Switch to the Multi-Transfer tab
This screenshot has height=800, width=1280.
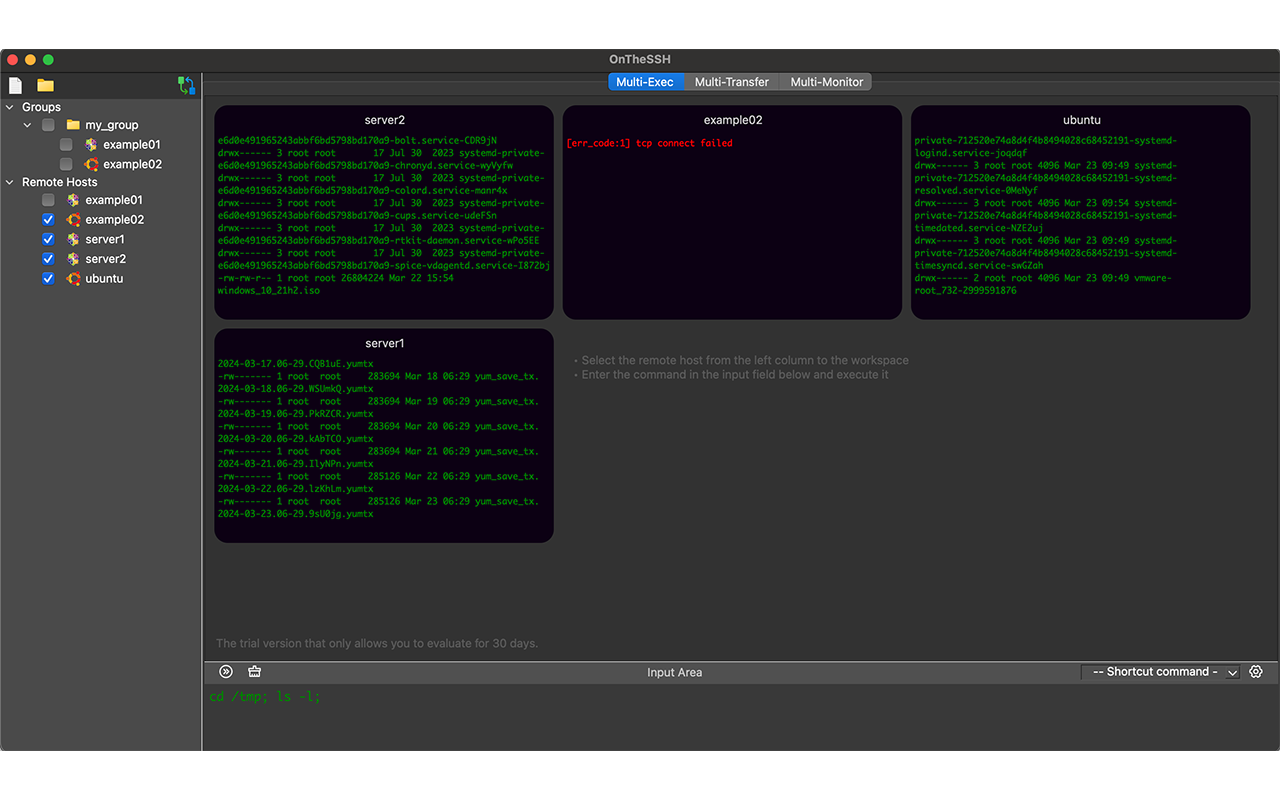coord(731,81)
